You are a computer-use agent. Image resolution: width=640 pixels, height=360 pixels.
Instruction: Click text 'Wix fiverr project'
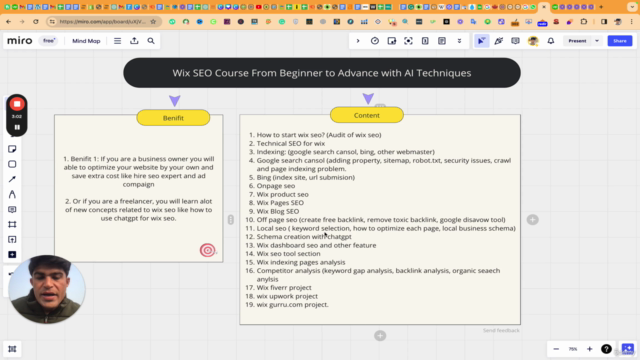point(284,287)
